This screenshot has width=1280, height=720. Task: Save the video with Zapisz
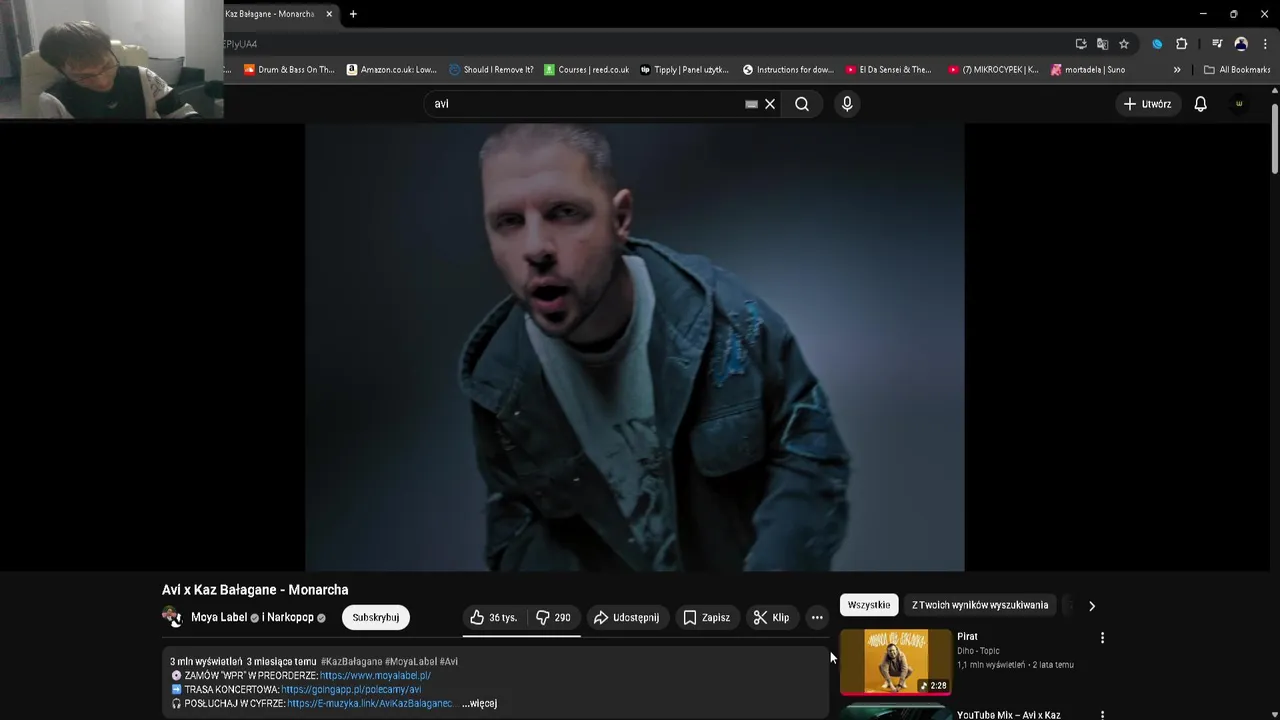click(707, 617)
